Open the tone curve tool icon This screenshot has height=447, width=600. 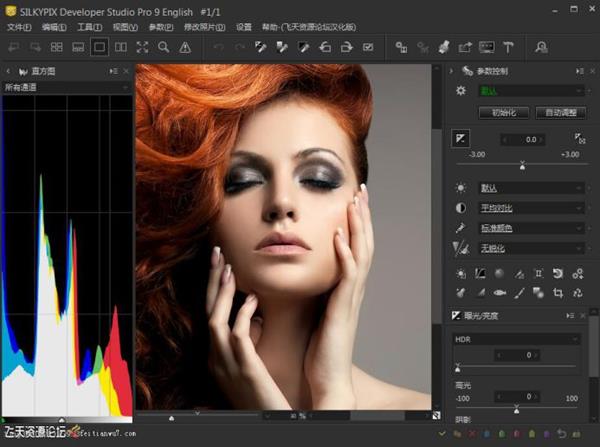(480, 273)
